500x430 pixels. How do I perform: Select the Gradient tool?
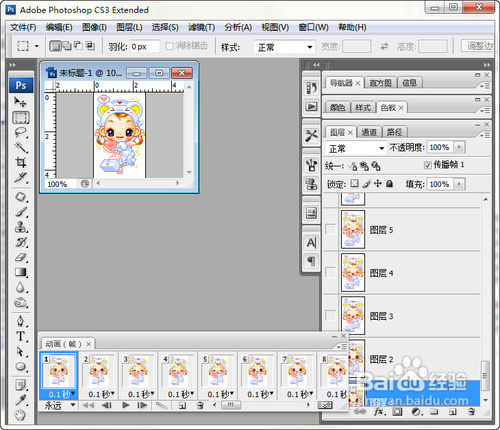pyautogui.click(x=21, y=272)
